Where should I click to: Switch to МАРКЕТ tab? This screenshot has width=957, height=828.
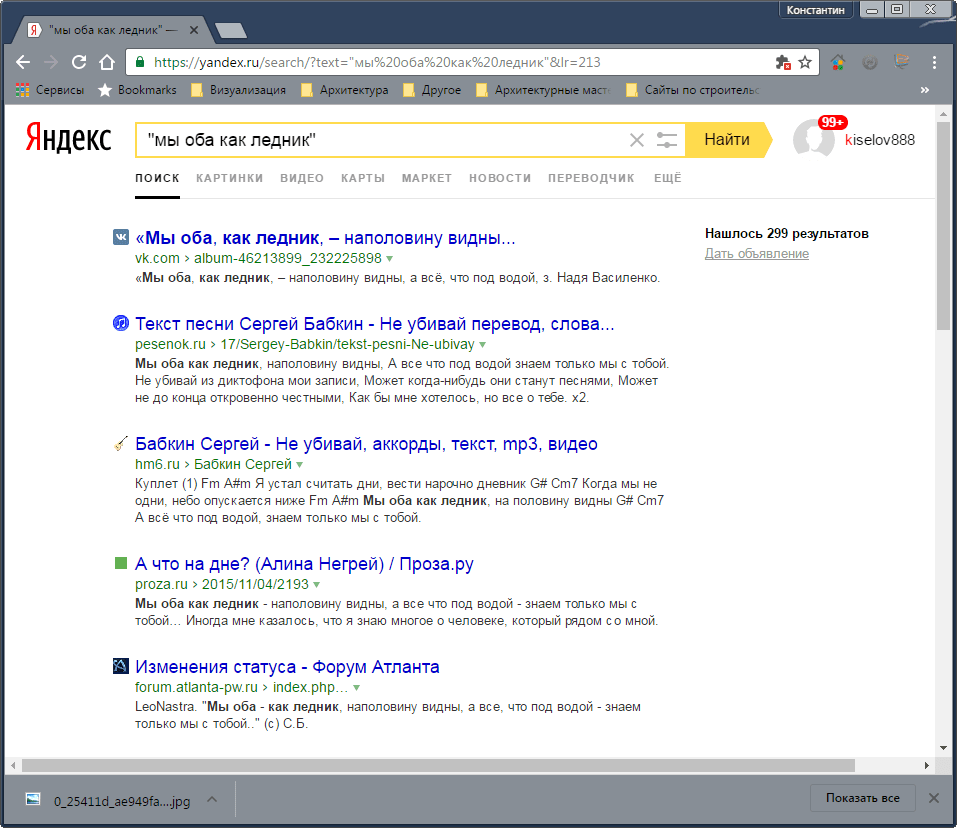click(427, 178)
